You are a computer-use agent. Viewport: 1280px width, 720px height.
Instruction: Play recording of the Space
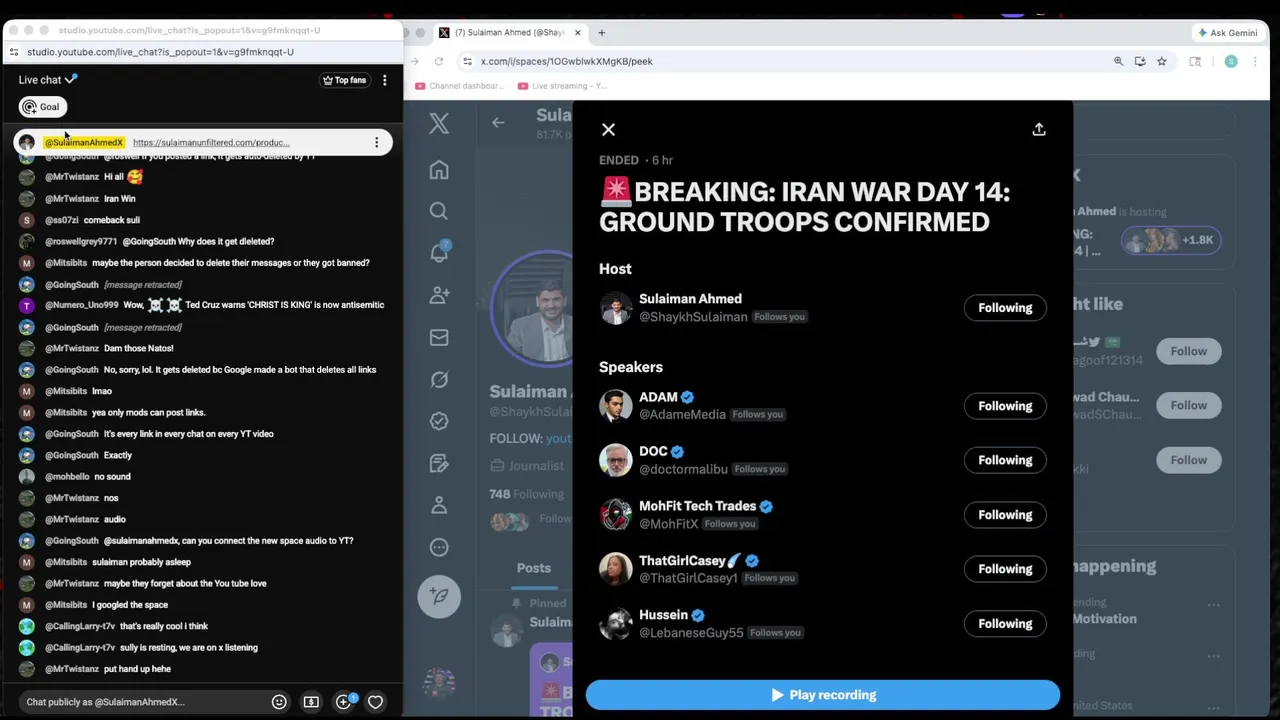(x=823, y=695)
